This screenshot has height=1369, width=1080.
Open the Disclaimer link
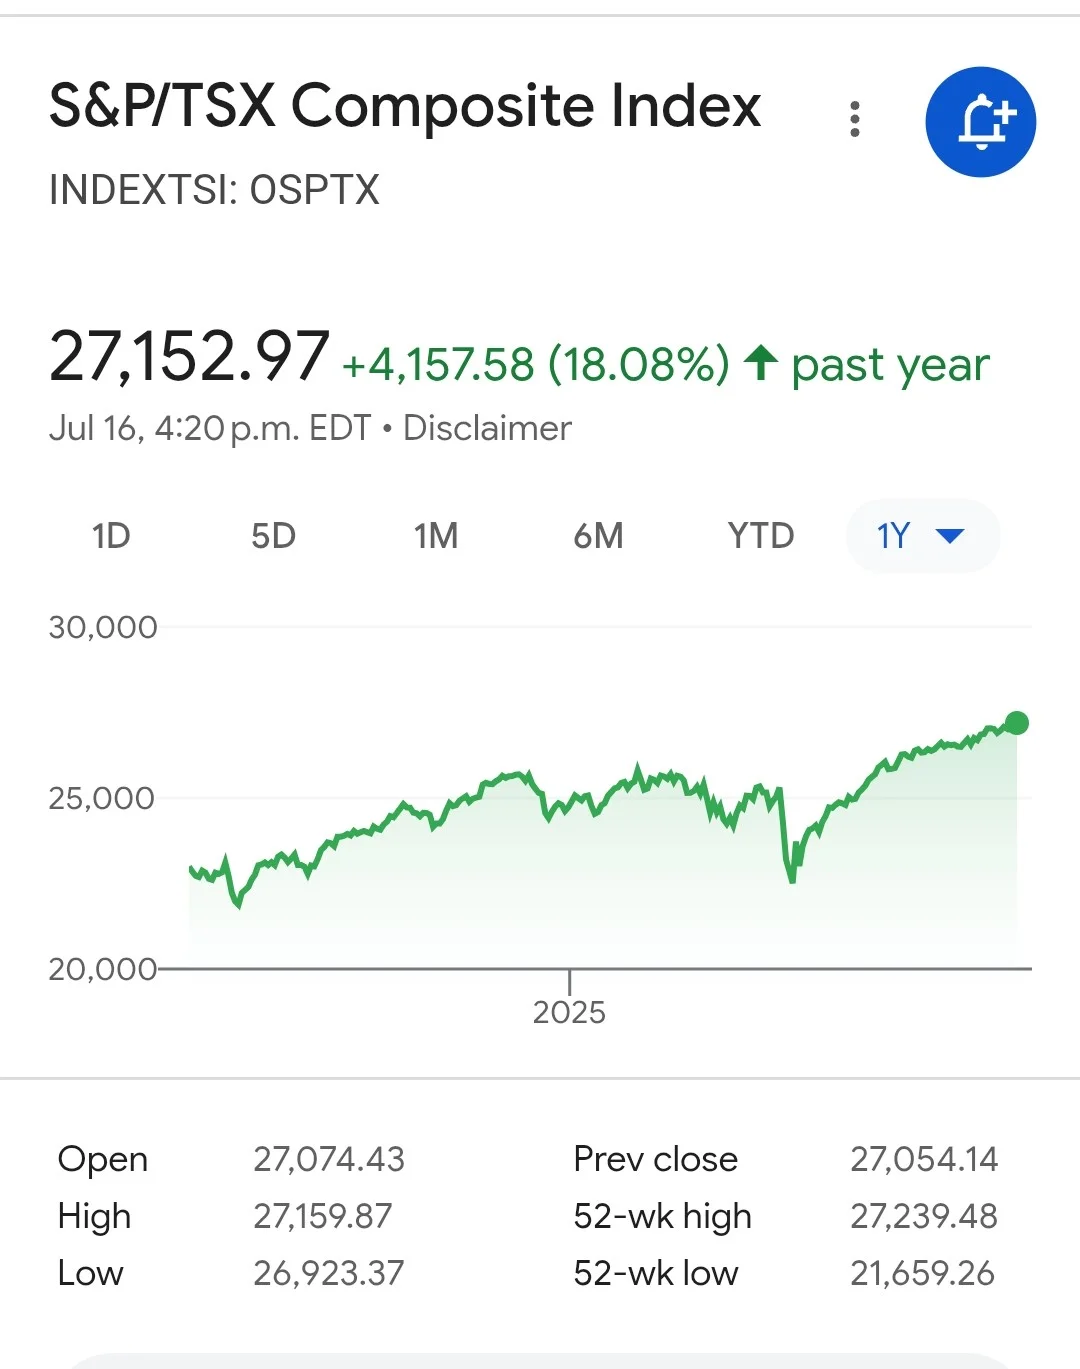coord(487,428)
